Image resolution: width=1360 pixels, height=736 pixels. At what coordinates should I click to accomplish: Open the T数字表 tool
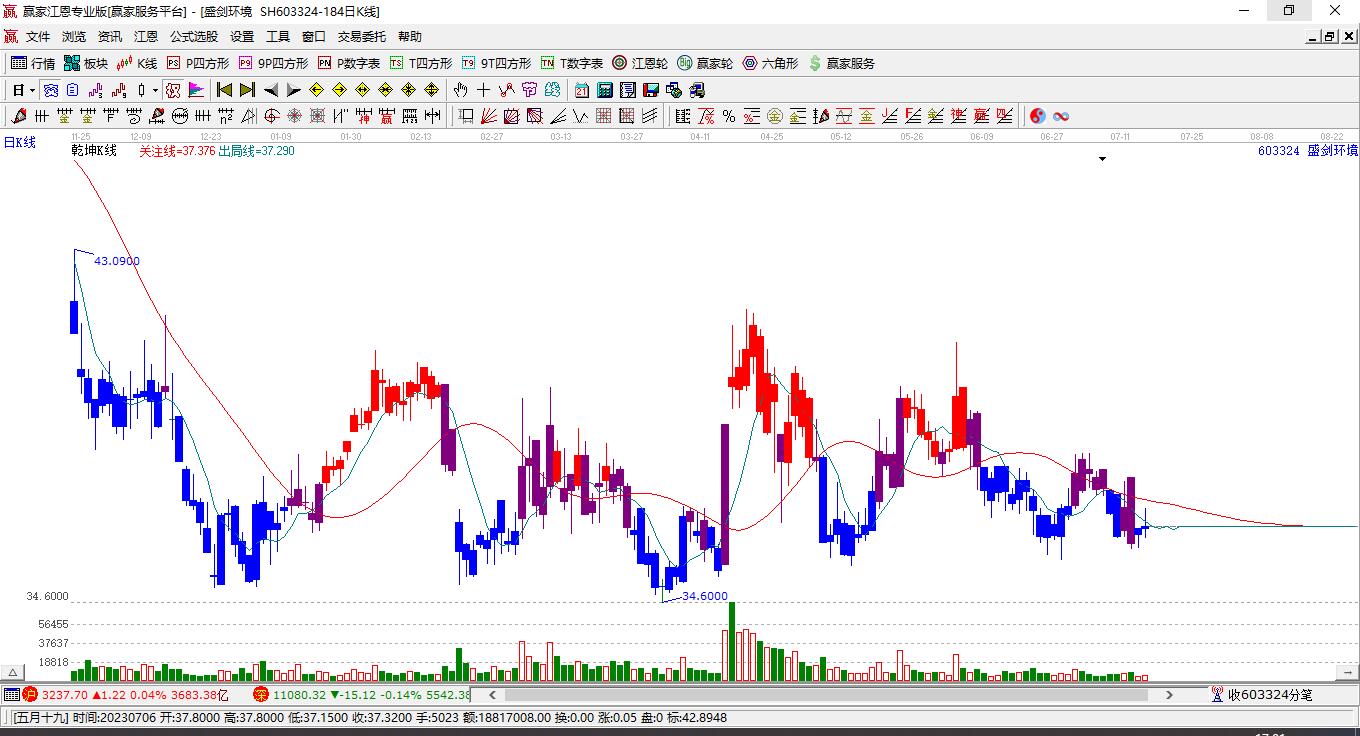click(572, 63)
